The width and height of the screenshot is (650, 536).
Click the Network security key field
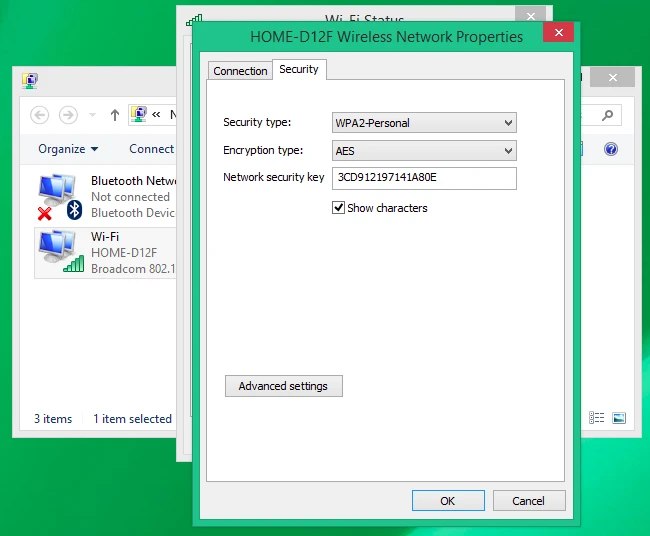click(424, 178)
